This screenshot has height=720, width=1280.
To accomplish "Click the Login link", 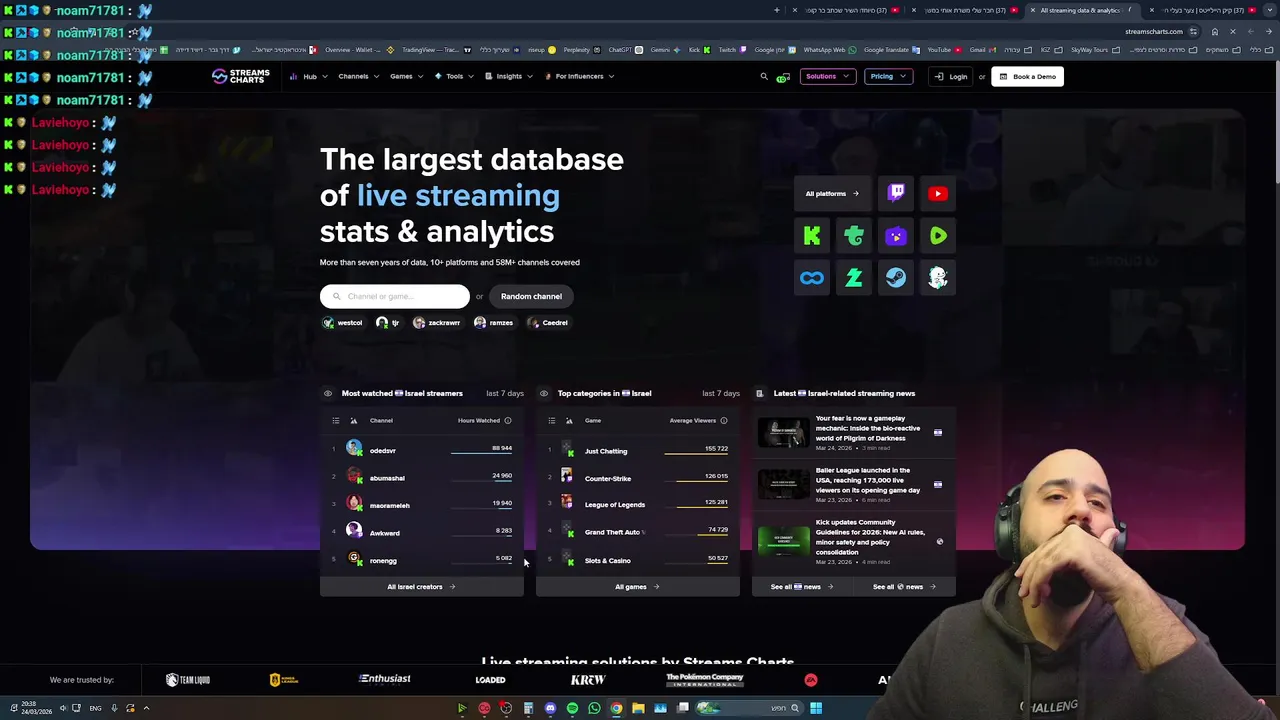I will click(x=951, y=76).
